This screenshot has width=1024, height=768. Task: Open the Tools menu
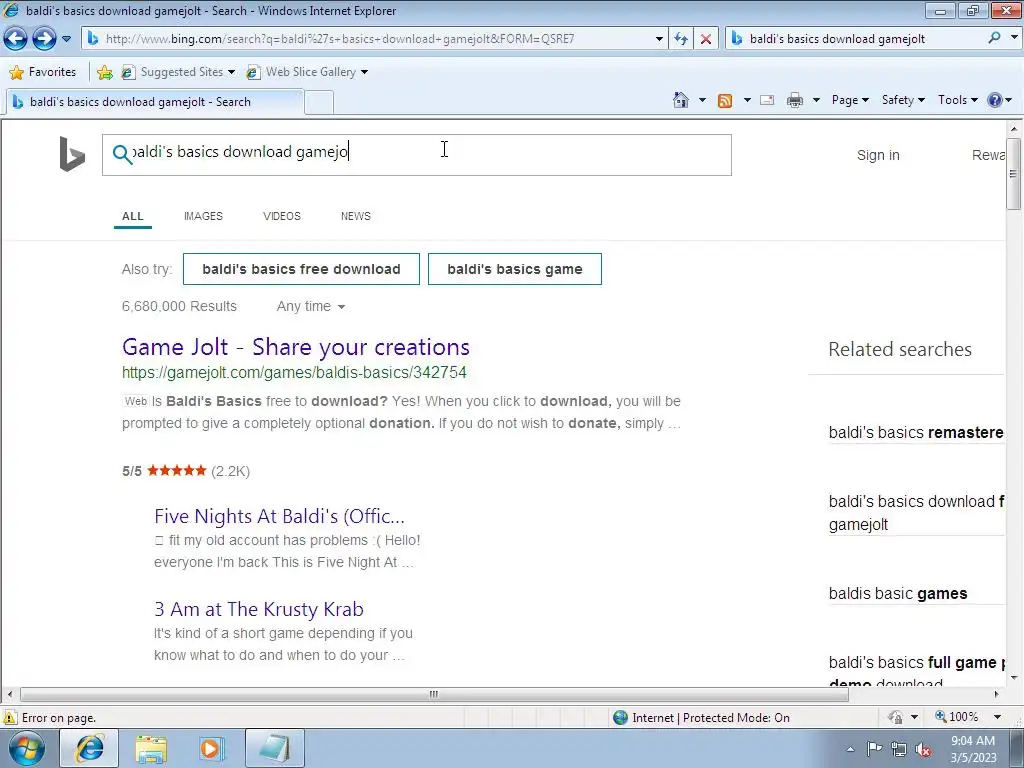pos(957,100)
